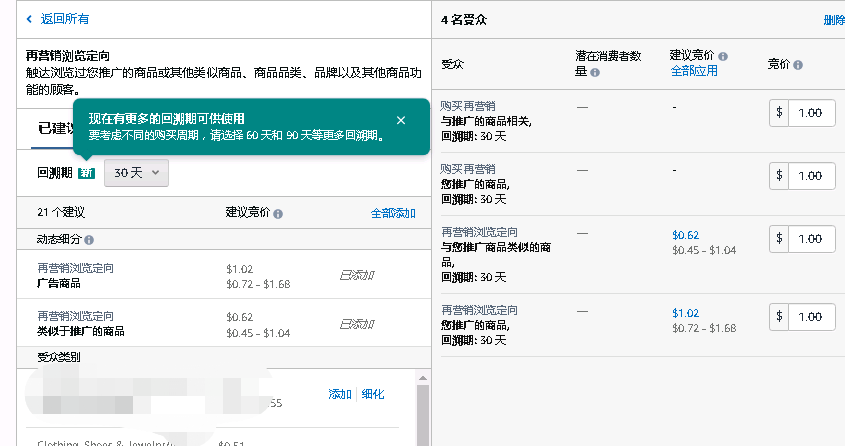Click the suggestions list scrollbar thumb
Viewport: 845px width, 446px height.
423,415
